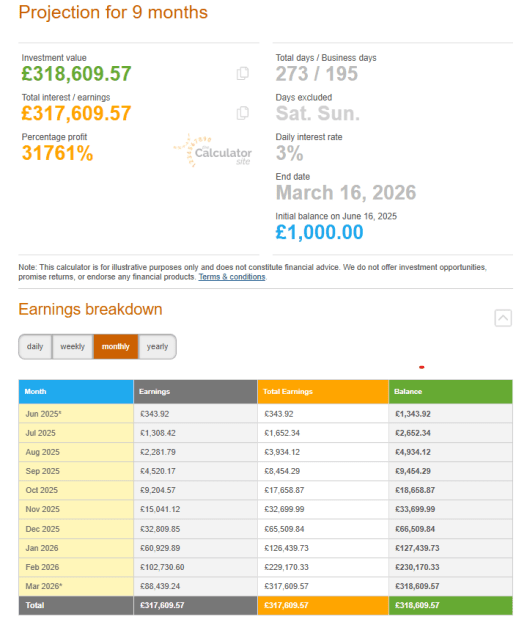Copy the total interest earnings figure
Screen dimensions: 527x625
[x=242, y=113]
